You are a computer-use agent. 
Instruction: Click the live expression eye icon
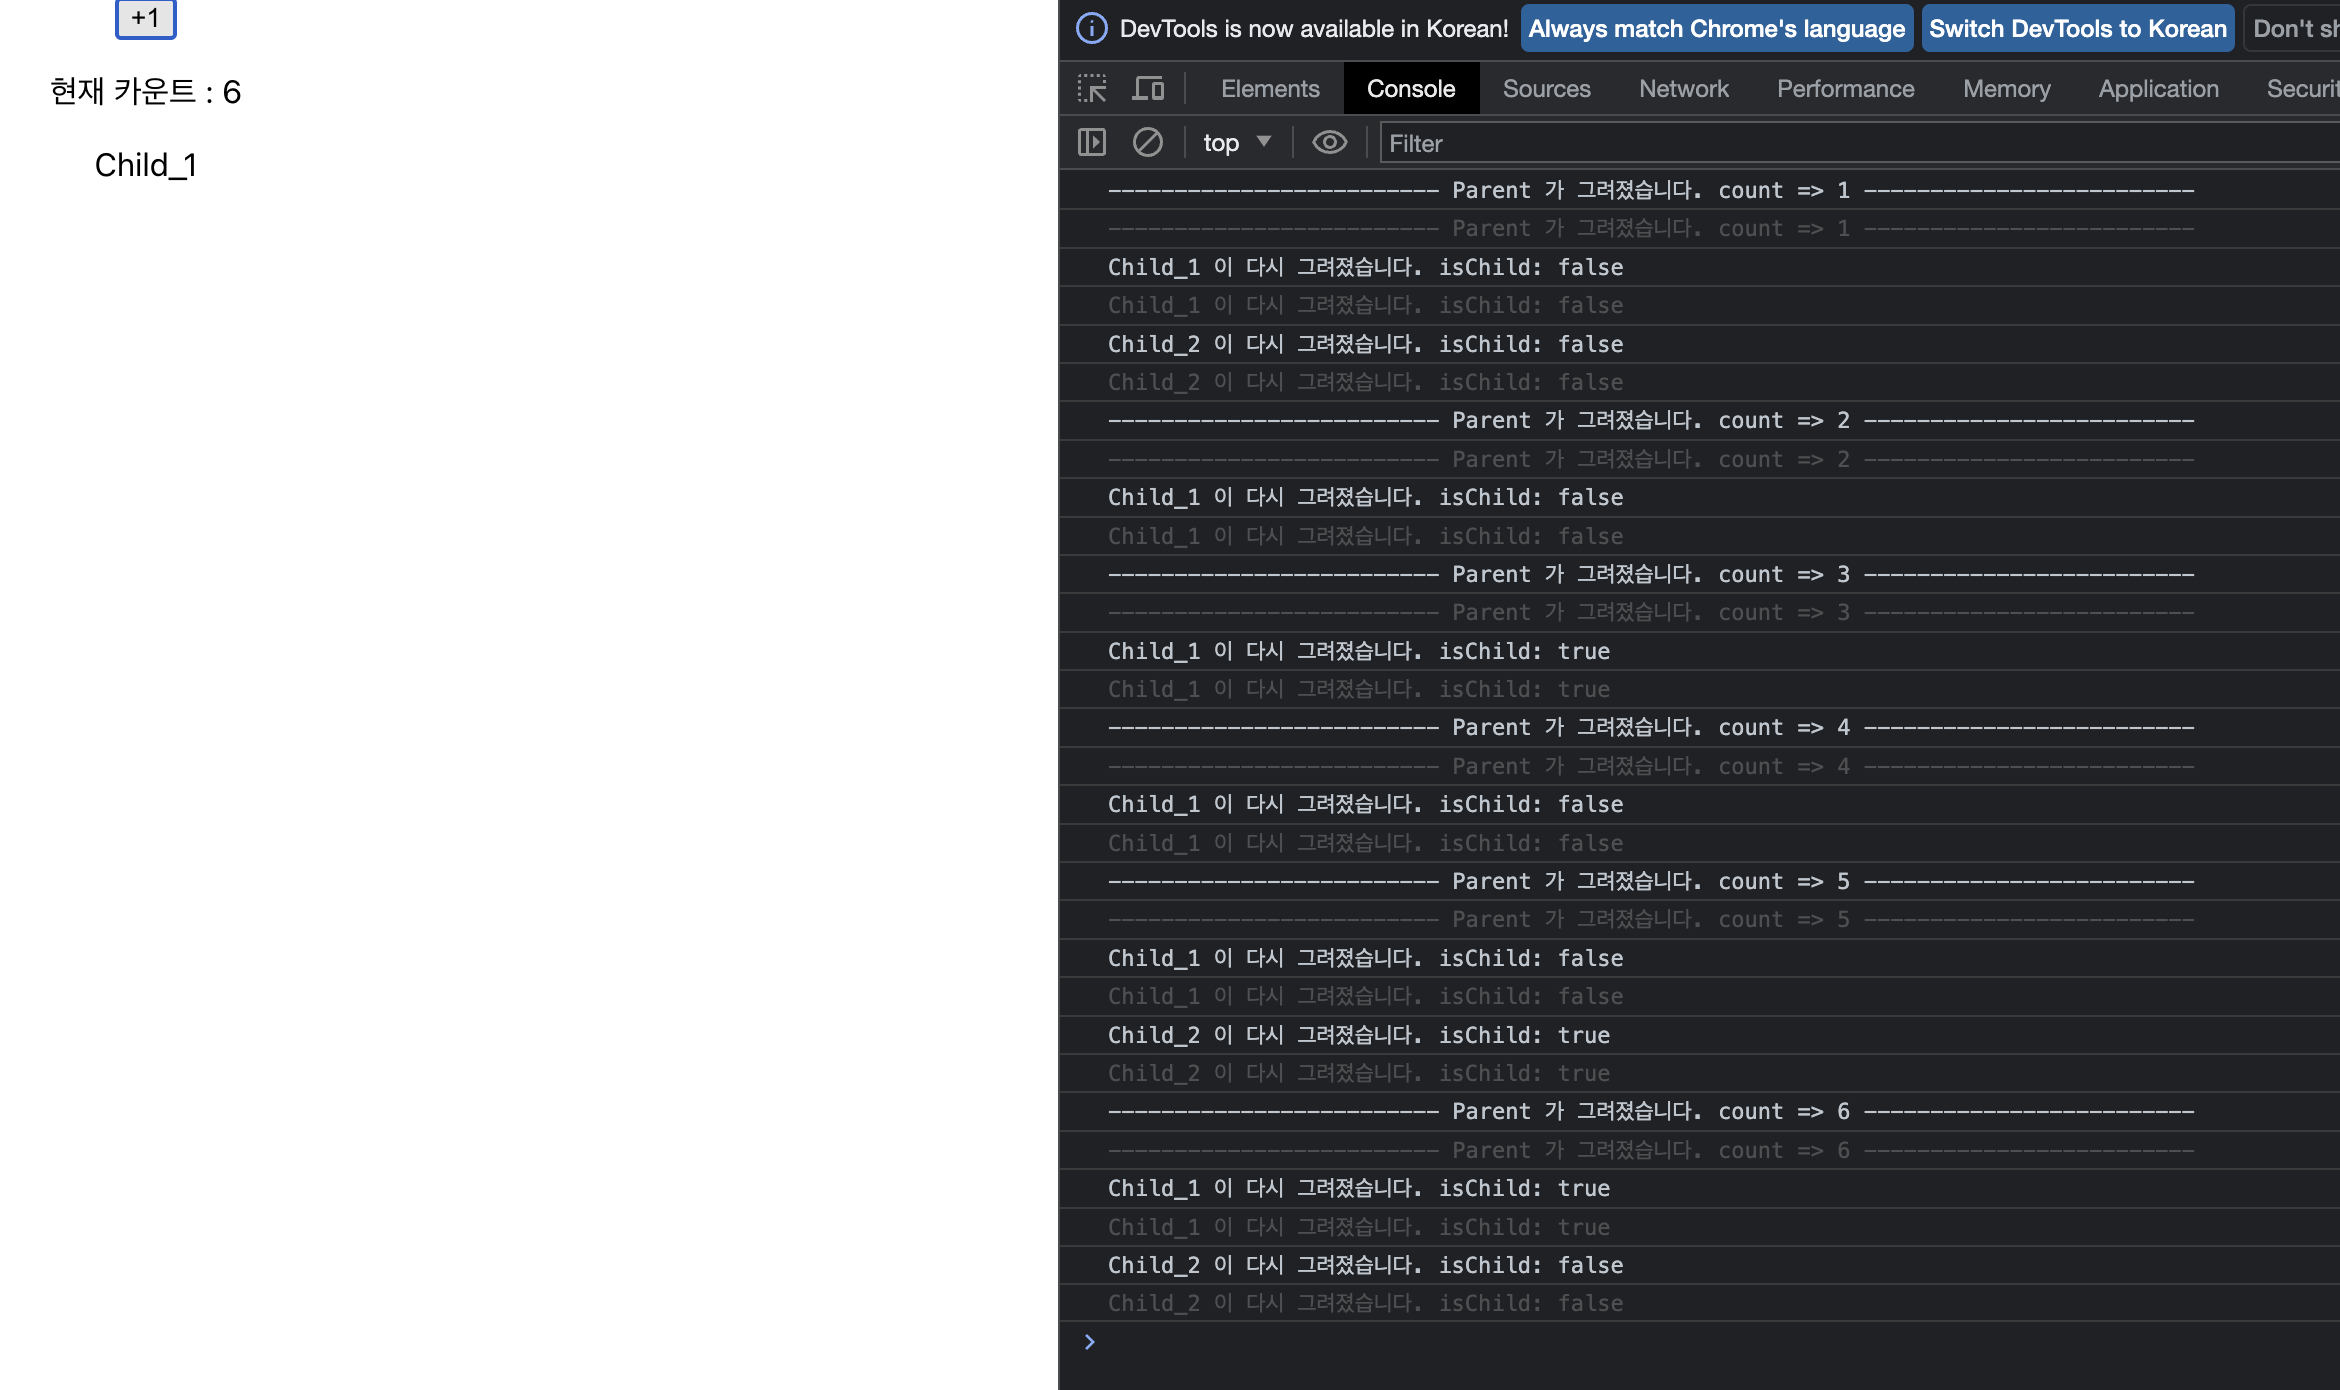[1329, 143]
